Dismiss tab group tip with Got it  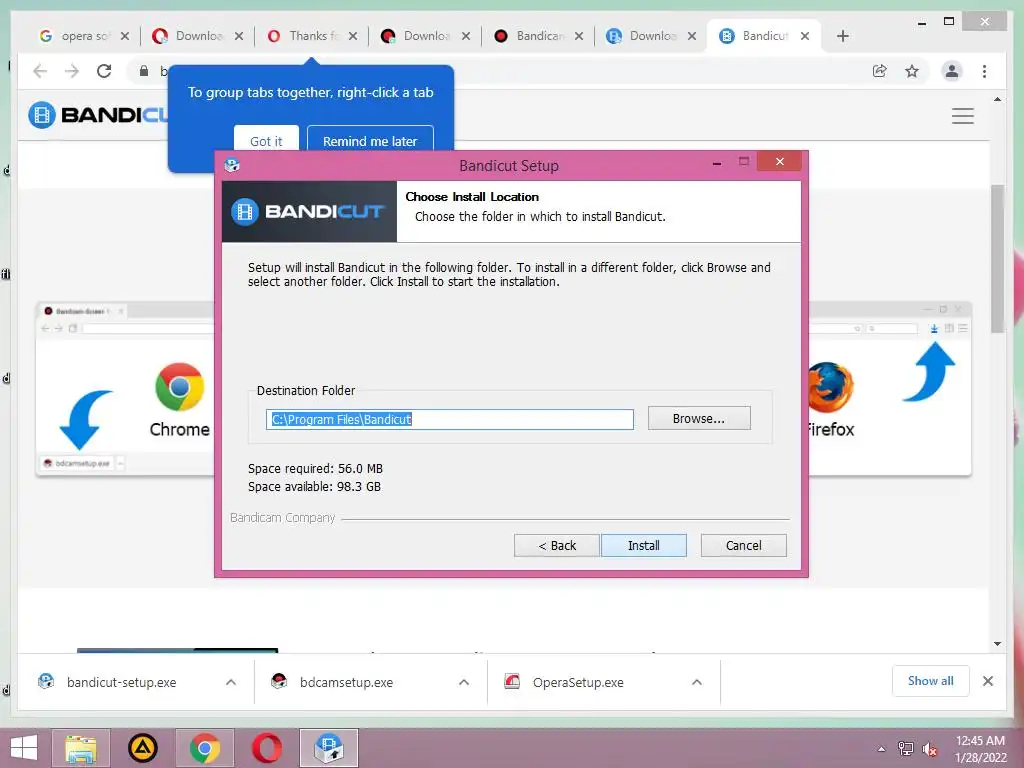tap(266, 140)
